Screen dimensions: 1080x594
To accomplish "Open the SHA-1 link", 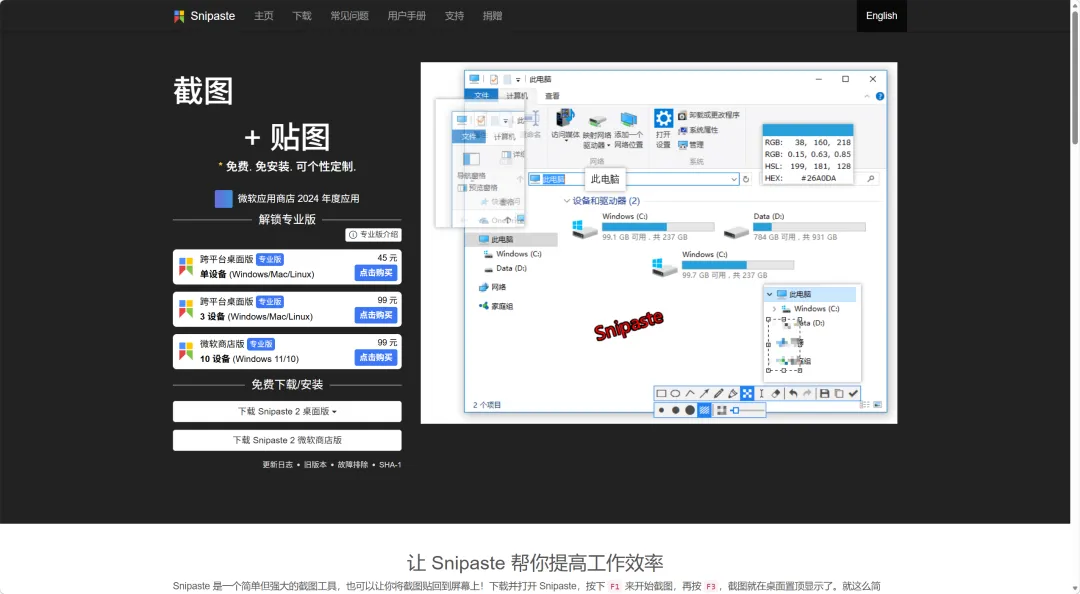I will (390, 465).
